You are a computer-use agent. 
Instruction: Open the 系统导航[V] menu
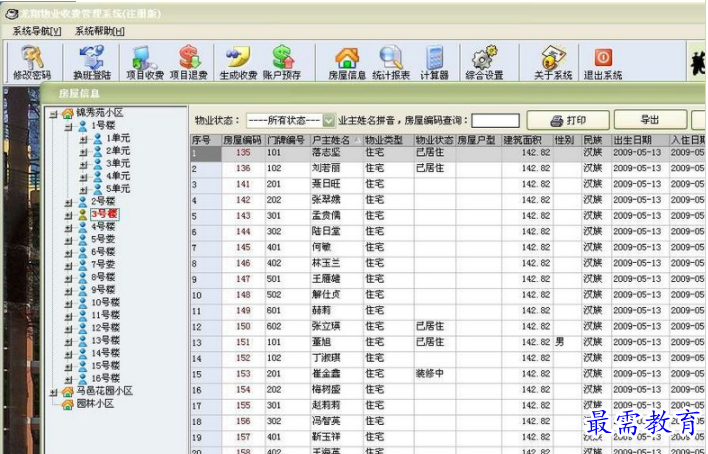point(37,31)
